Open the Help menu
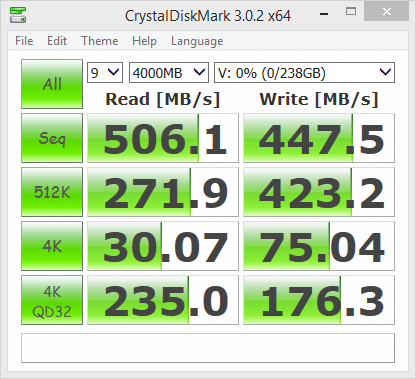Screen dimensions: 416x379 144,41
